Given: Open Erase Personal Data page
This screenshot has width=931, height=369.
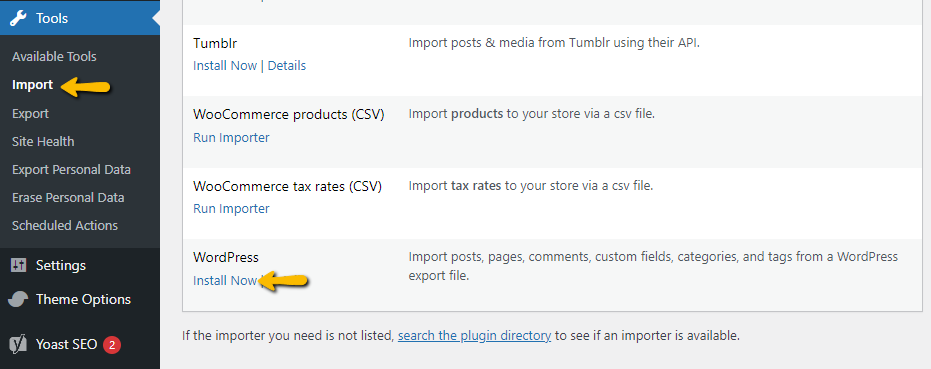Looking at the screenshot, I should (x=68, y=197).
